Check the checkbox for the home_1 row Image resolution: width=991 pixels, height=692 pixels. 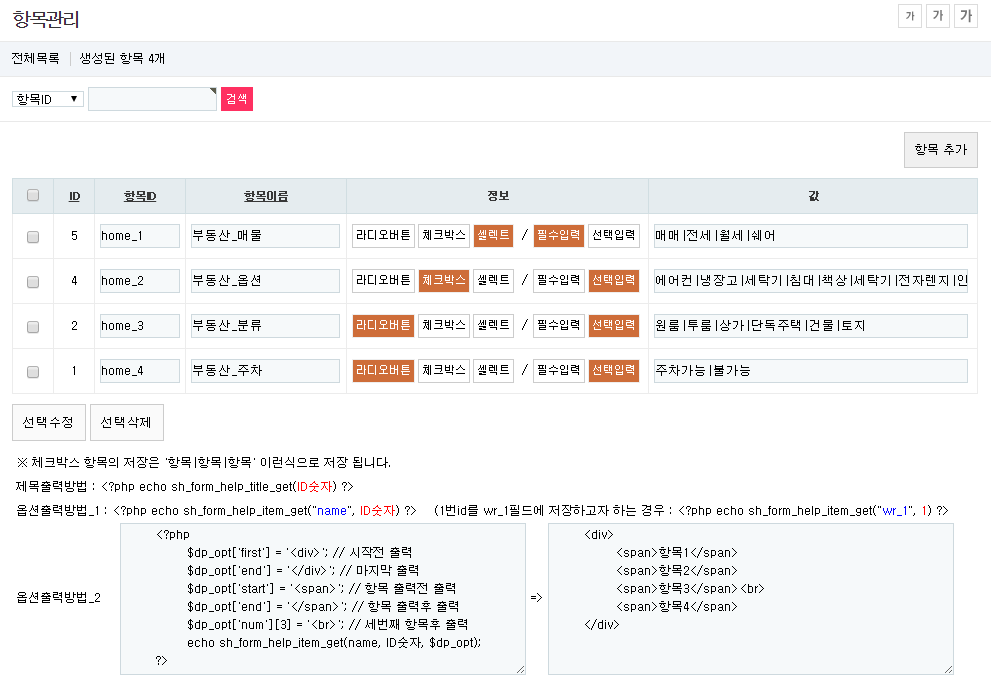(33, 237)
